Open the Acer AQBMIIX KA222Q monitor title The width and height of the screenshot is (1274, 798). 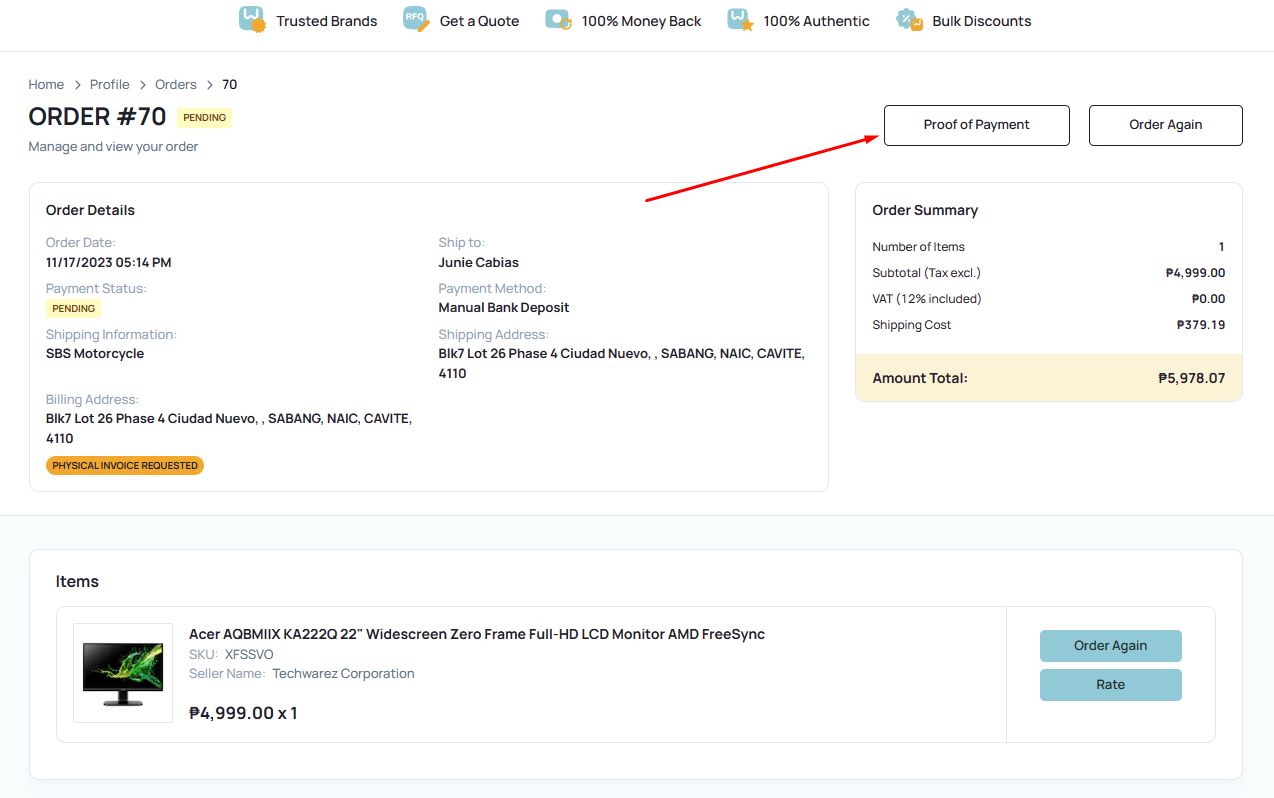(477, 634)
